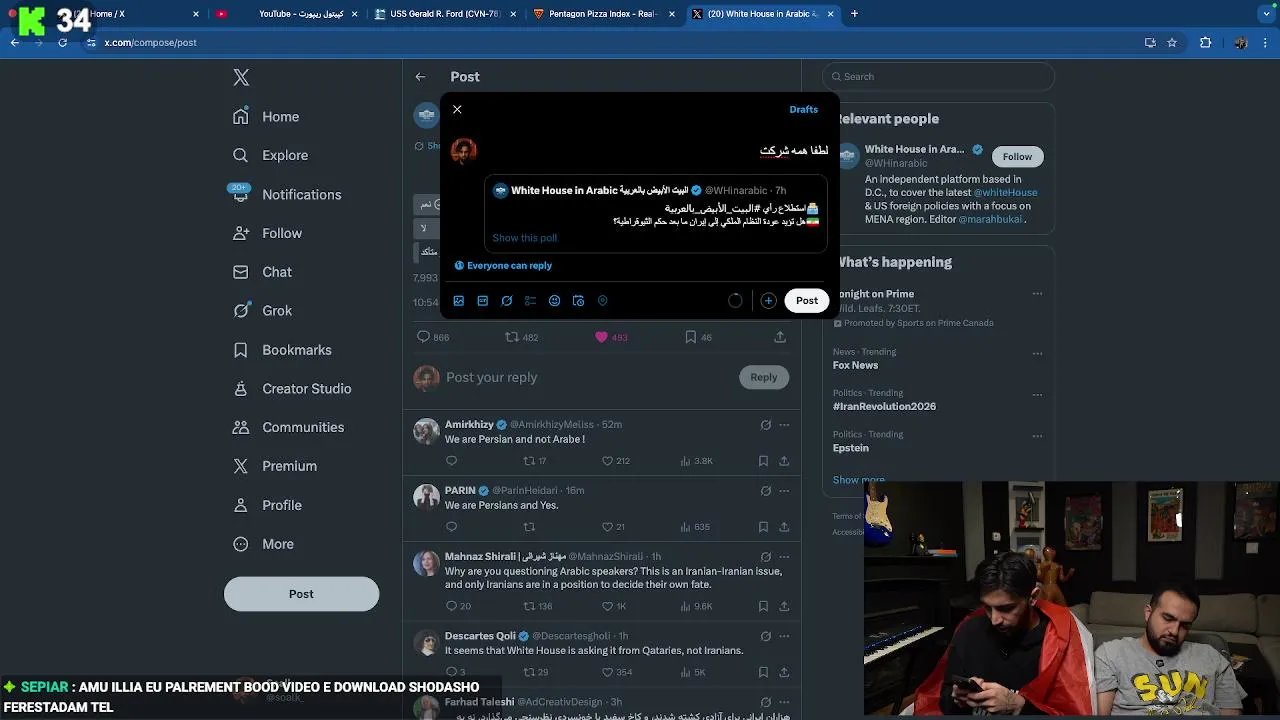Click the sidebar Post button
1280x720 pixels.
click(301, 594)
